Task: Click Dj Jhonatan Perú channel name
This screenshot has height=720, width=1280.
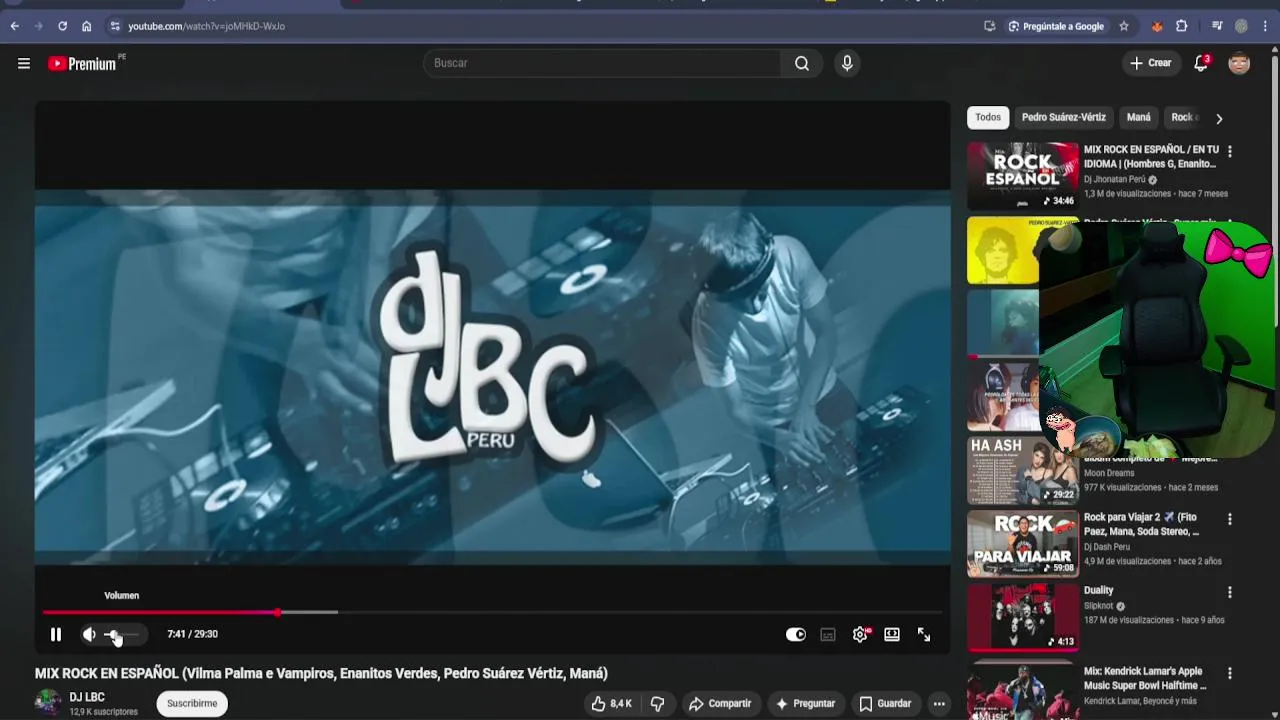Action: click(1115, 180)
